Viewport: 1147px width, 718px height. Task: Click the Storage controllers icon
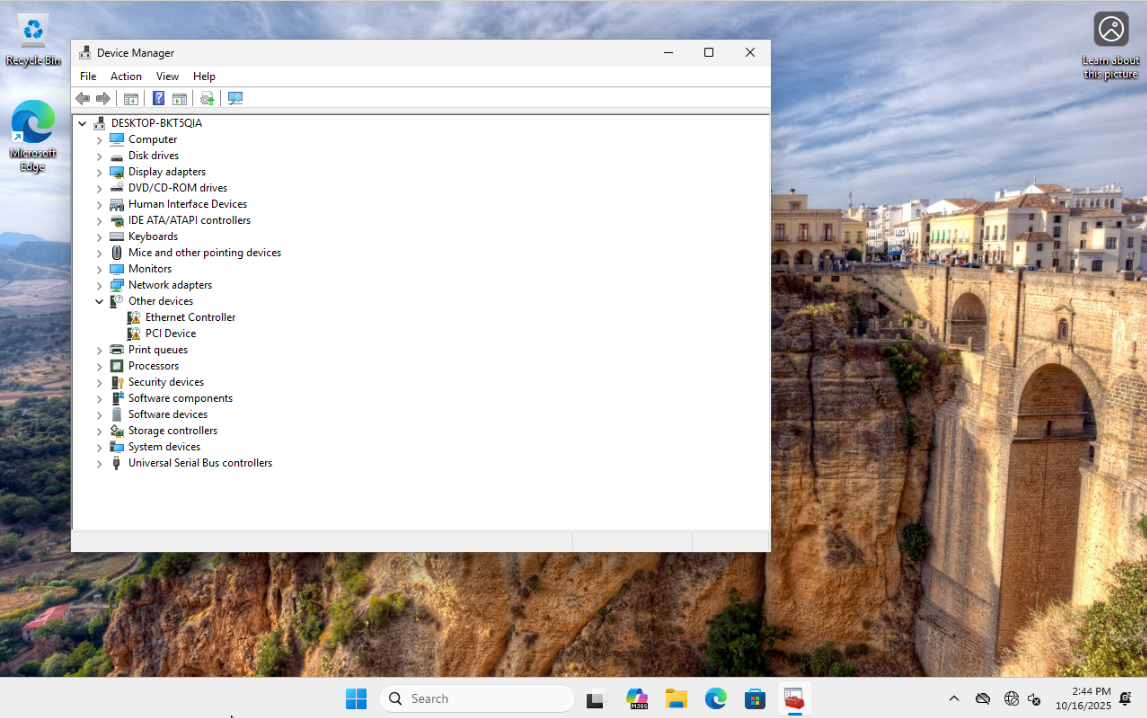pos(116,431)
